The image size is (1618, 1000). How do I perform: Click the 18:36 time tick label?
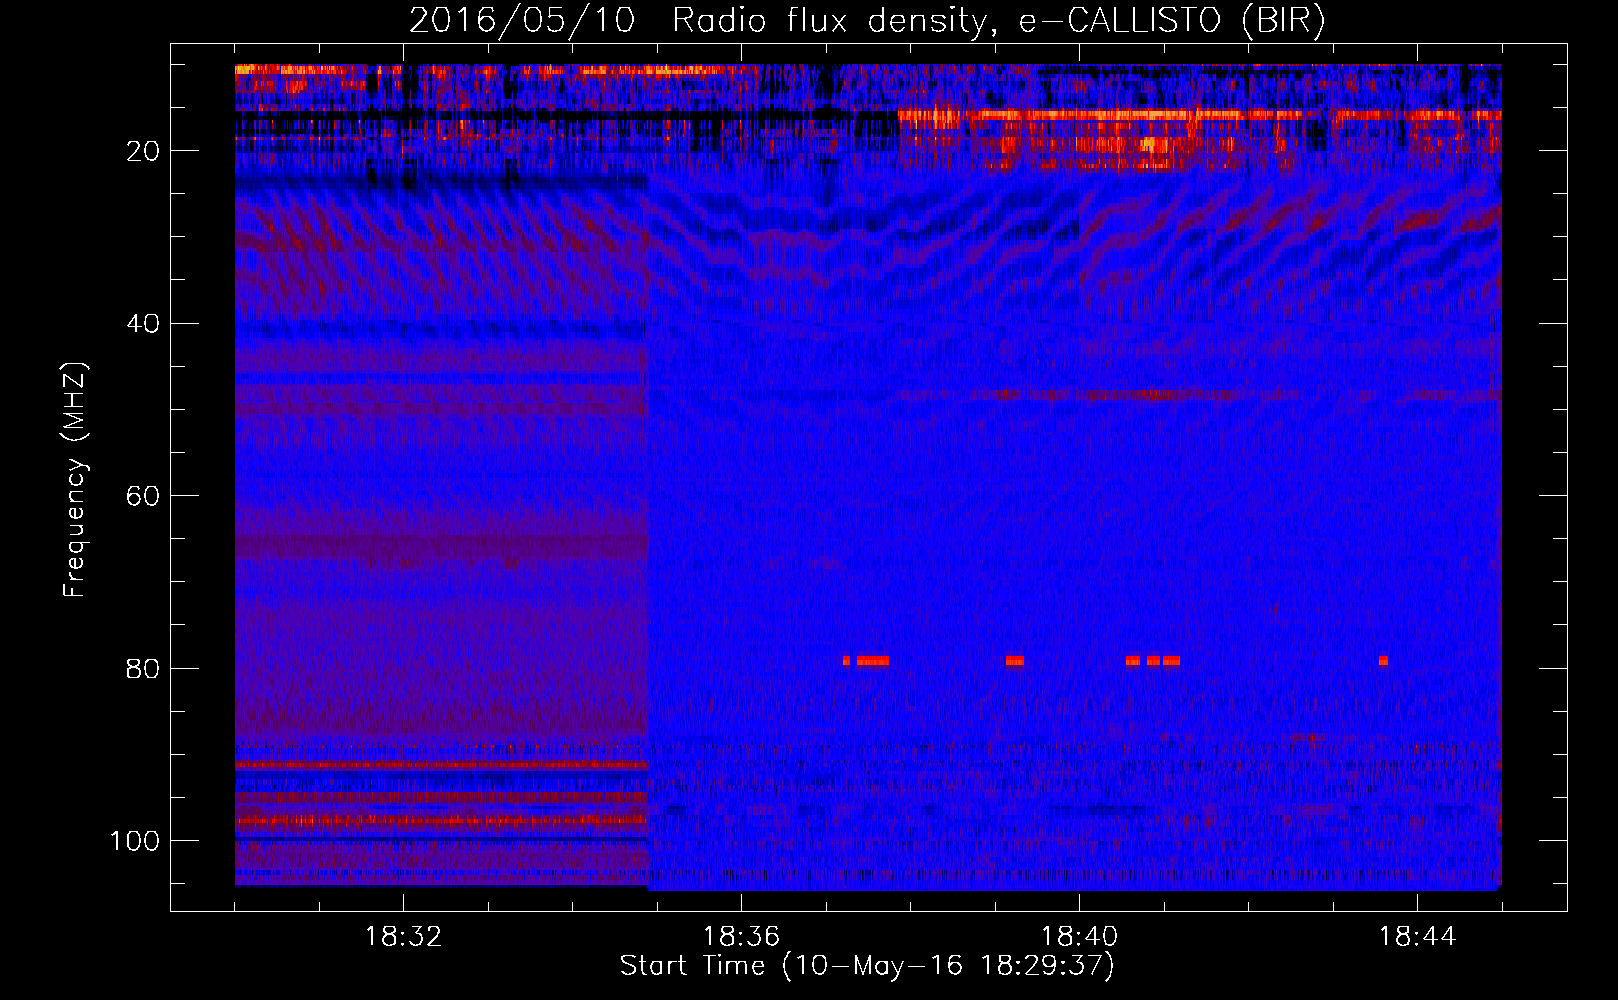[x=741, y=937]
